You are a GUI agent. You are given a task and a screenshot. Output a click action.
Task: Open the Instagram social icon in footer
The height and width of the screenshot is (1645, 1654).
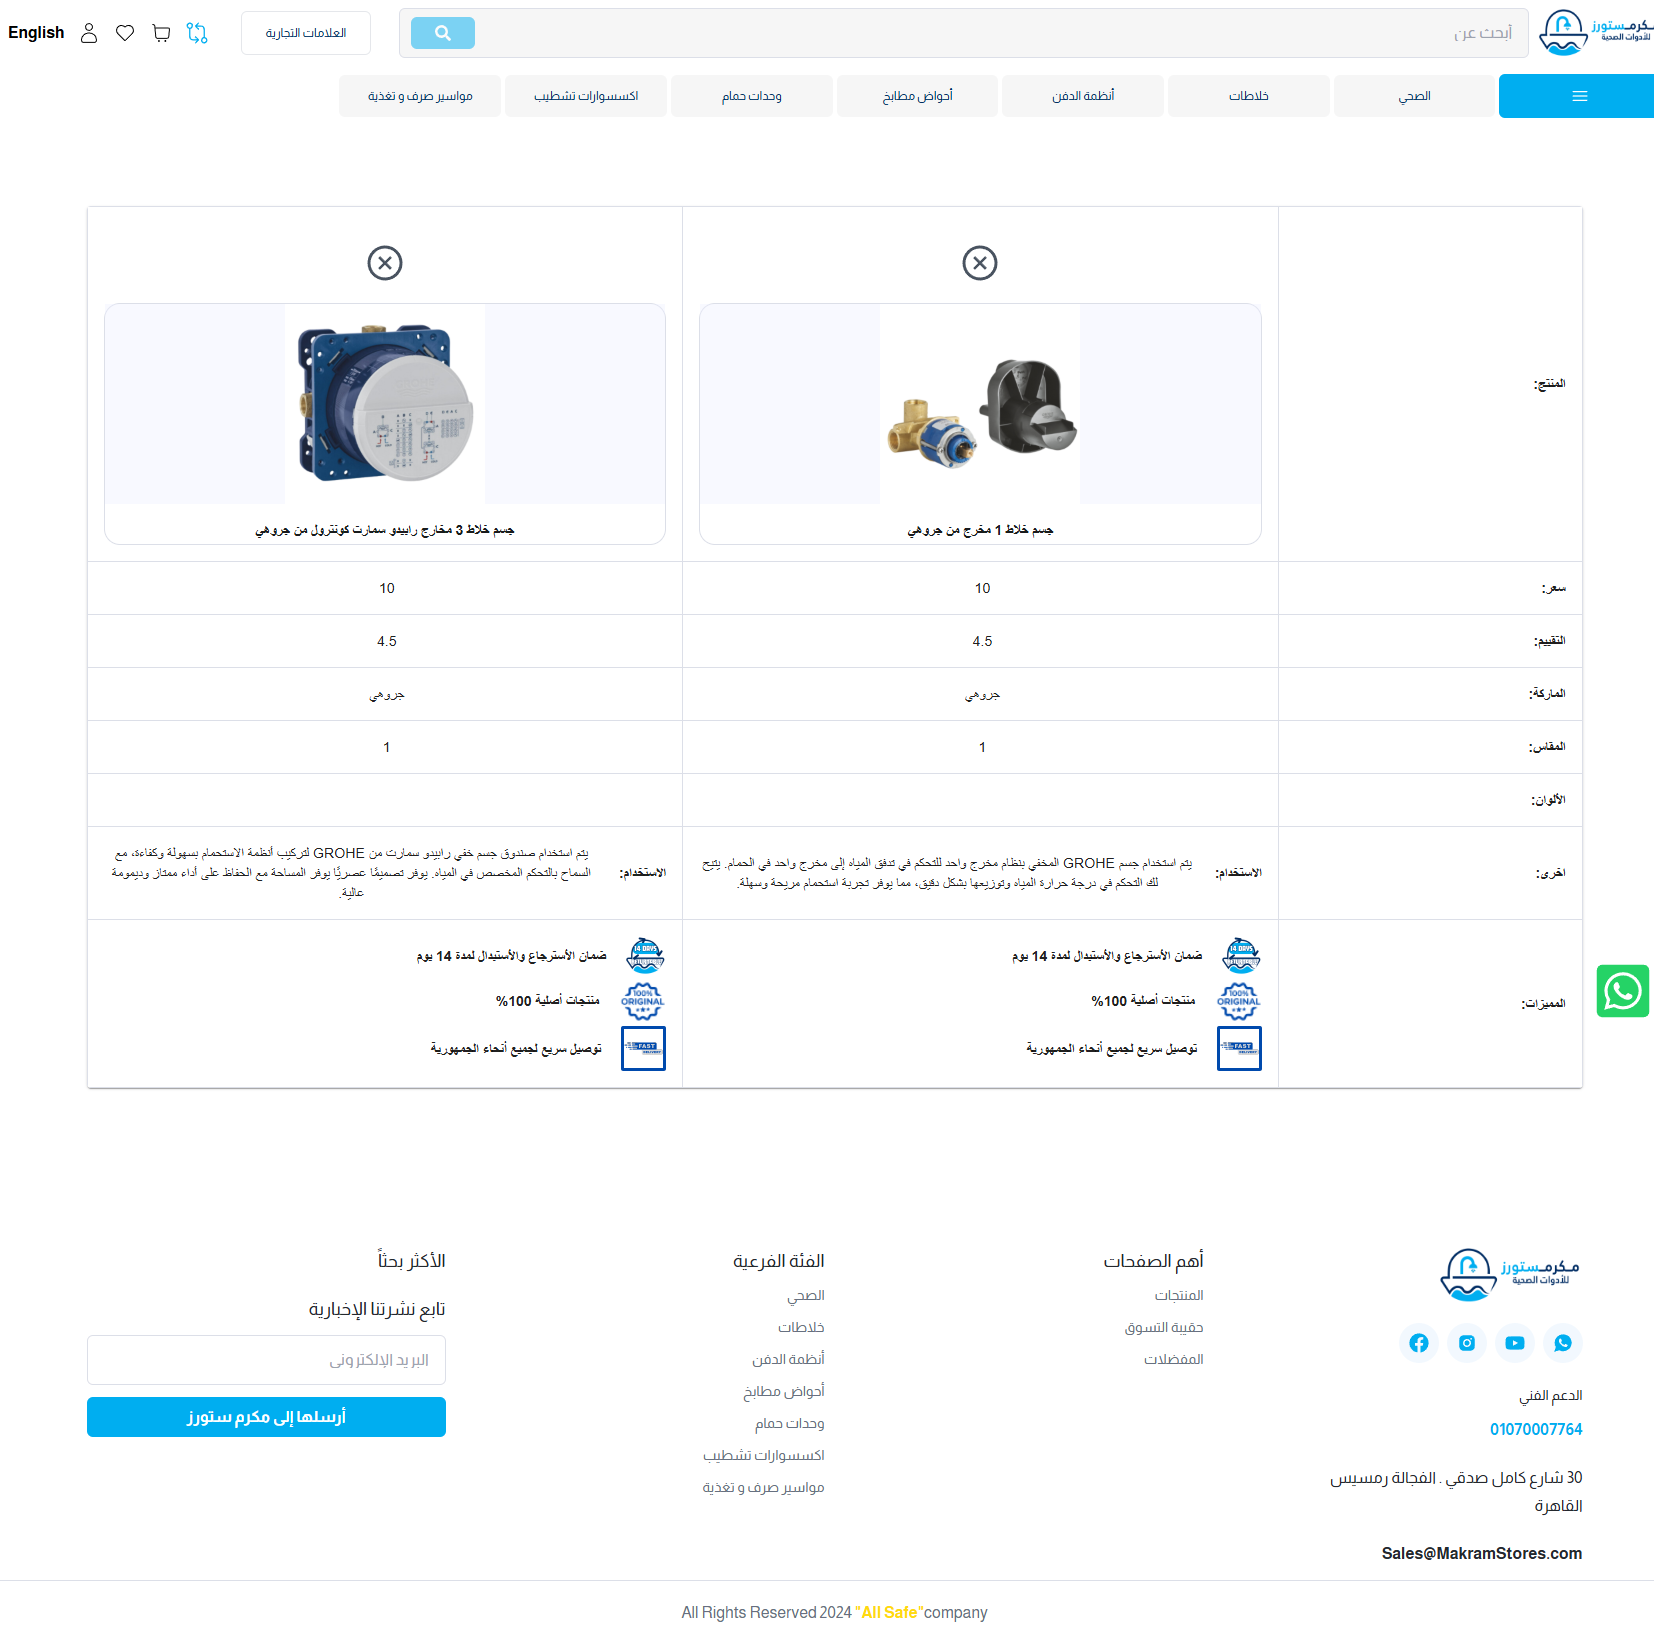(1466, 1343)
